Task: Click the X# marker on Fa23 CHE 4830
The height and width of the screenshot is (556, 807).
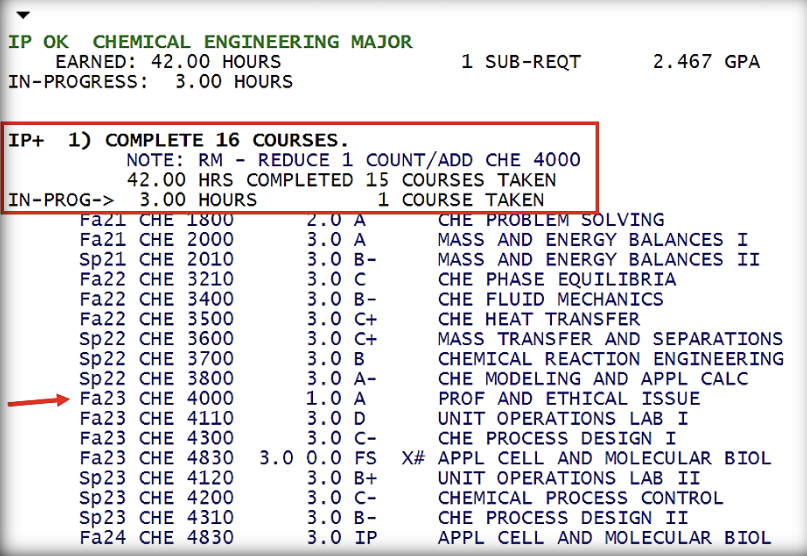Action: [413, 458]
